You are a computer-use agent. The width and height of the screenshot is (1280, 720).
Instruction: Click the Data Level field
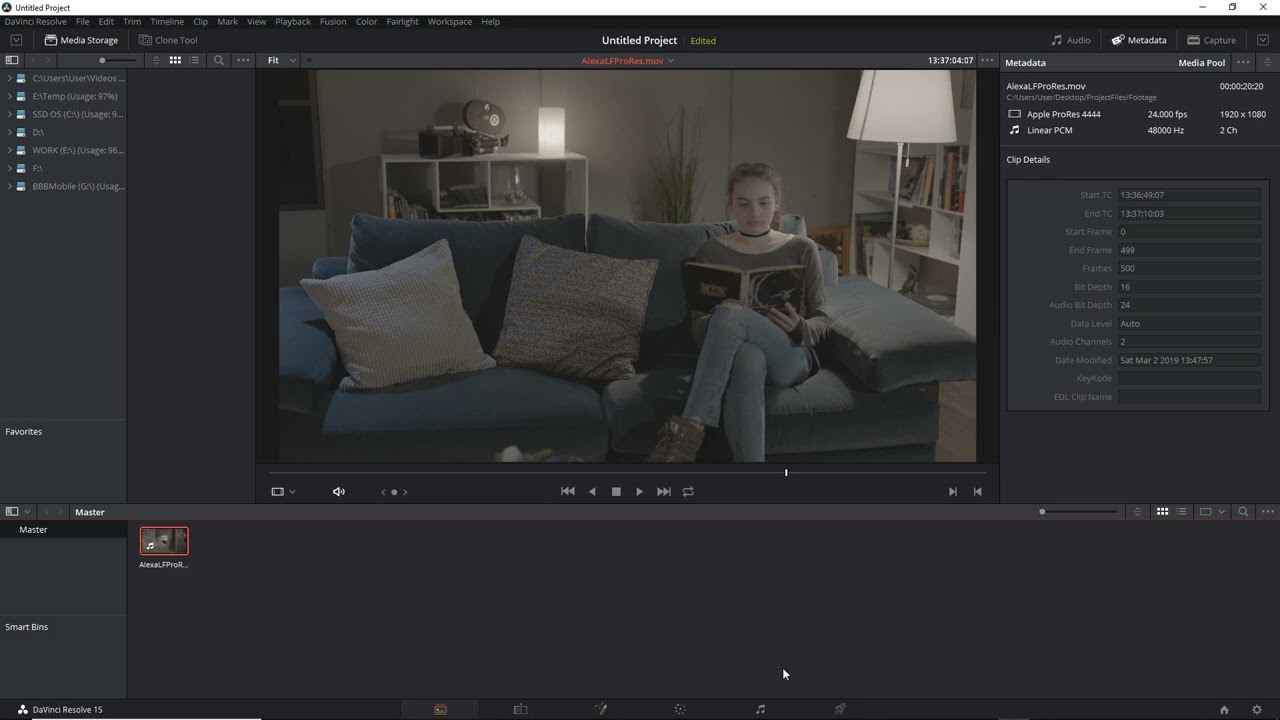coord(1189,323)
